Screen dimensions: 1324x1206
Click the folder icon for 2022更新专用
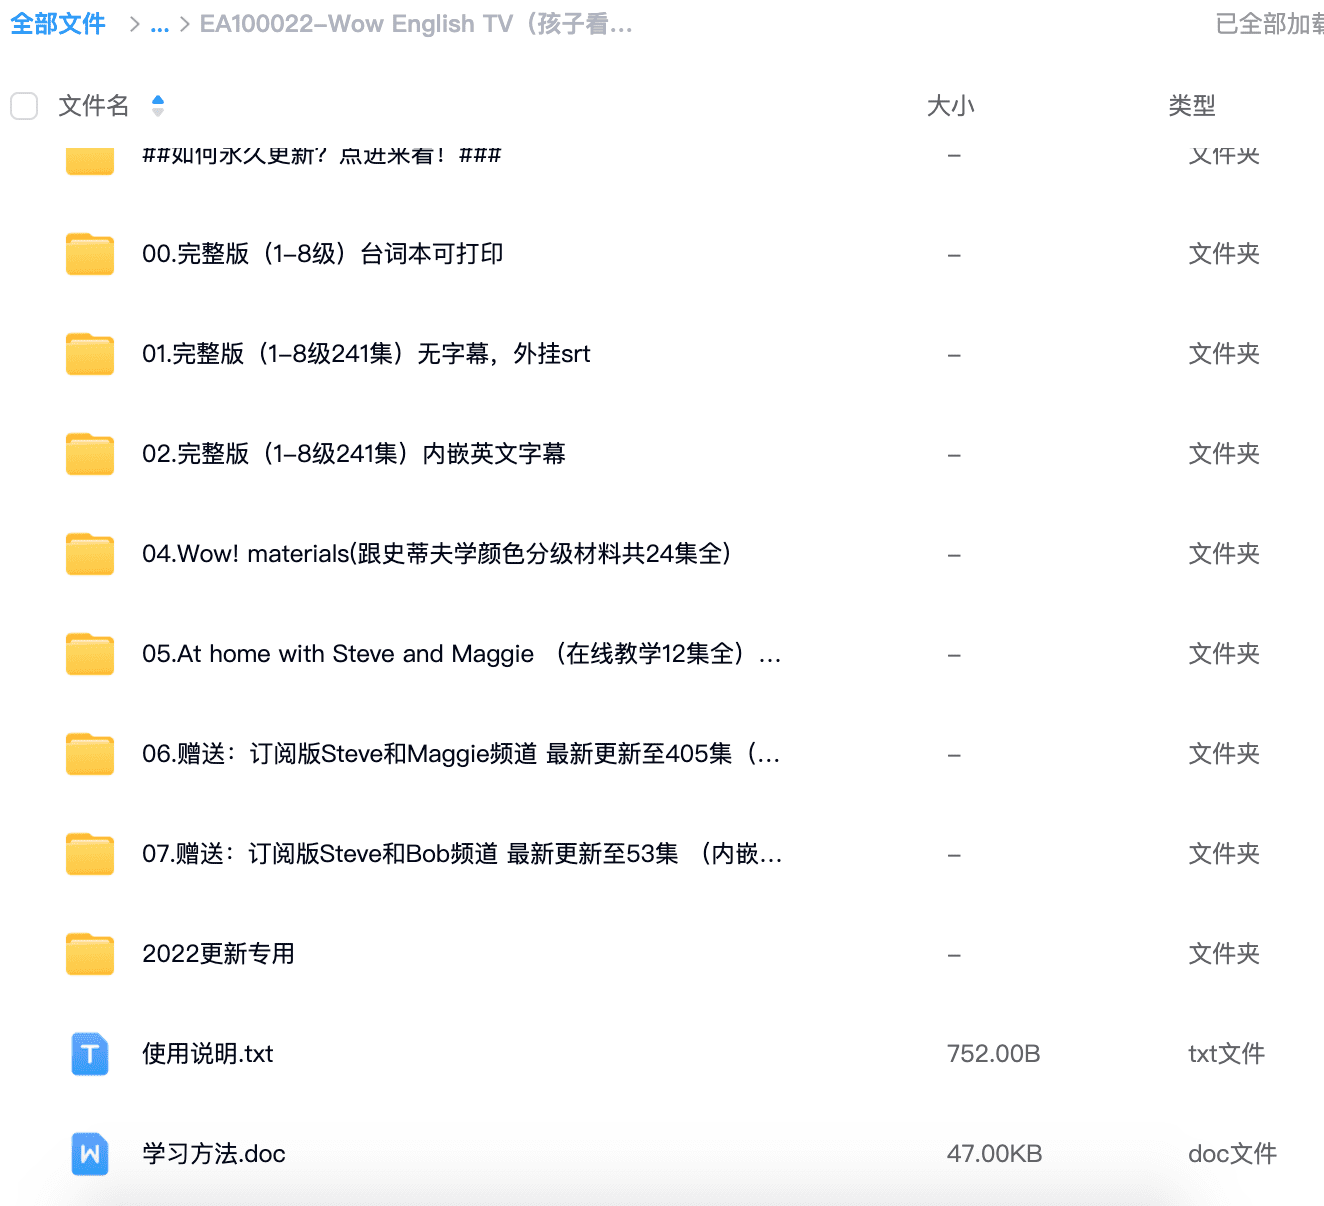tap(89, 953)
